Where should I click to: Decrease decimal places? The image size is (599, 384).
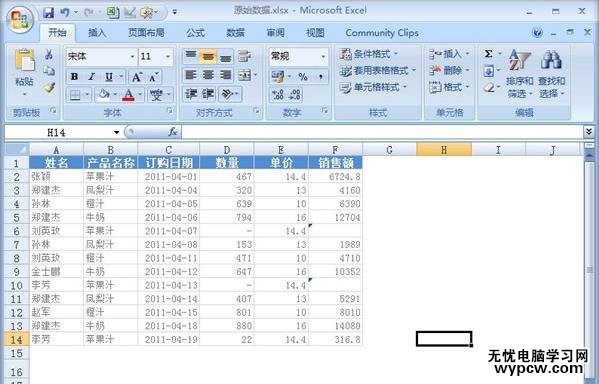[x=295, y=95]
